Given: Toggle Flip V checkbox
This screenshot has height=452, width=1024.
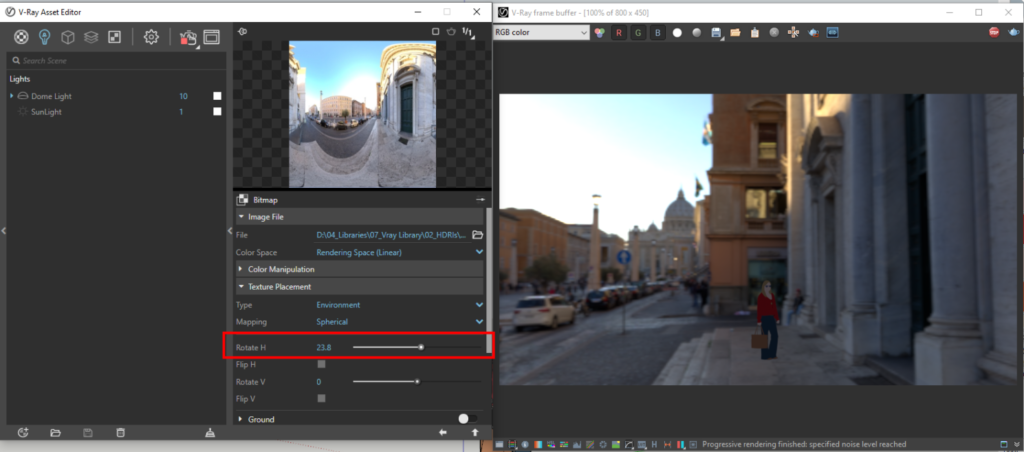Looking at the screenshot, I should coord(321,398).
